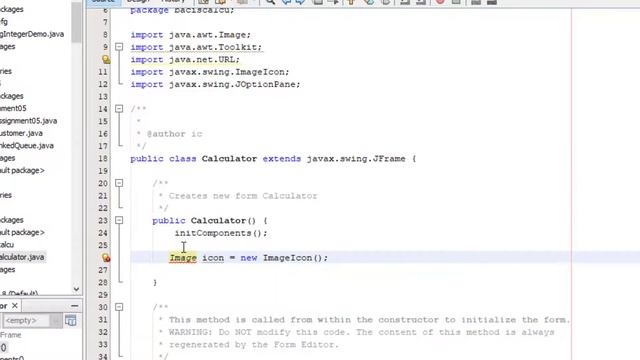Click the public Calculator() constructor declaration
Screen dimensions: 640x360
210,221
